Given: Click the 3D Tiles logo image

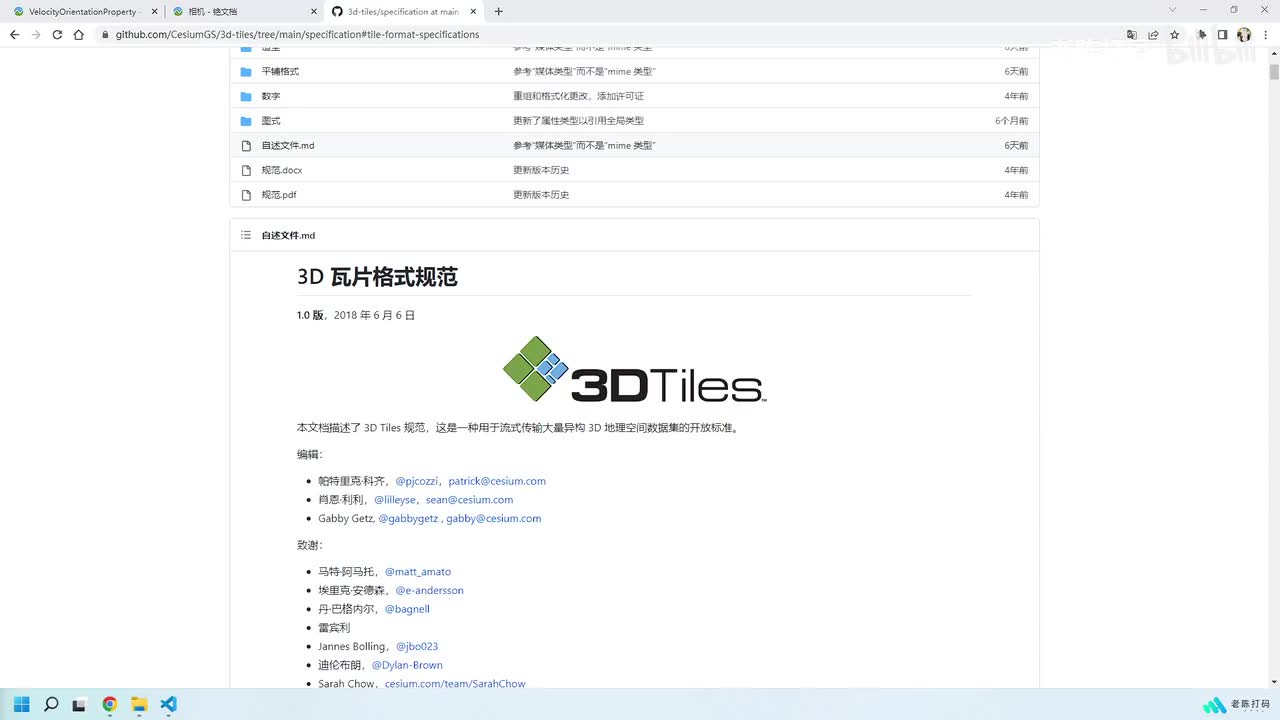Looking at the screenshot, I should 634,369.
